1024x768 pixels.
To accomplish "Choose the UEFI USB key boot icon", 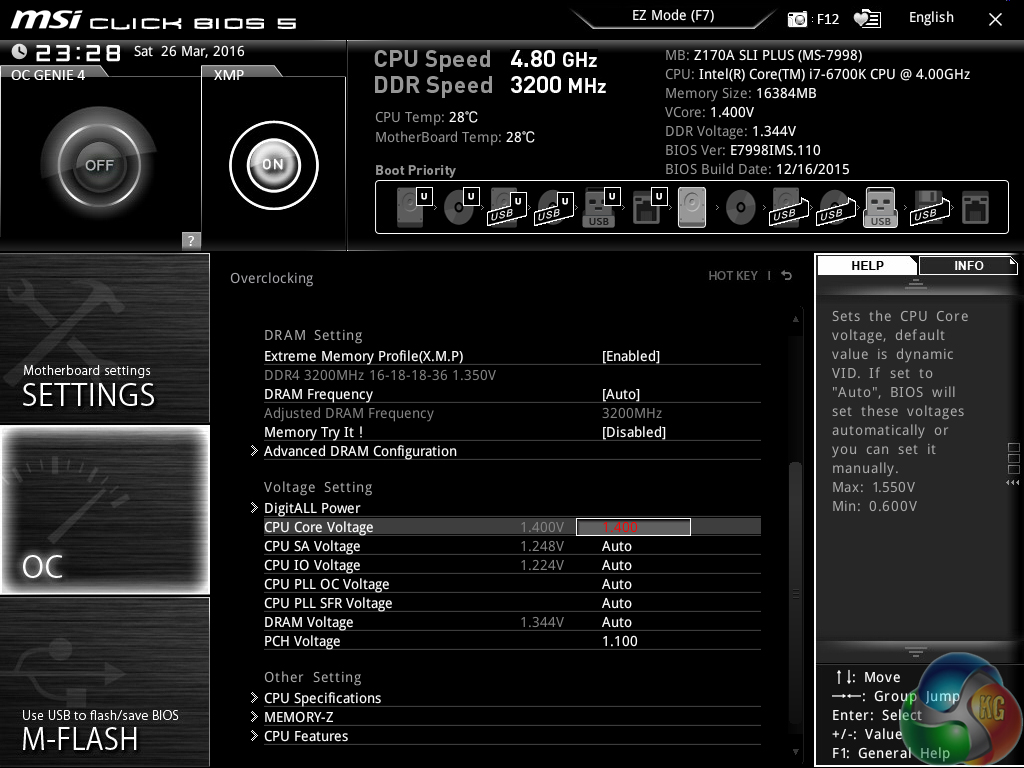I will pos(601,207).
